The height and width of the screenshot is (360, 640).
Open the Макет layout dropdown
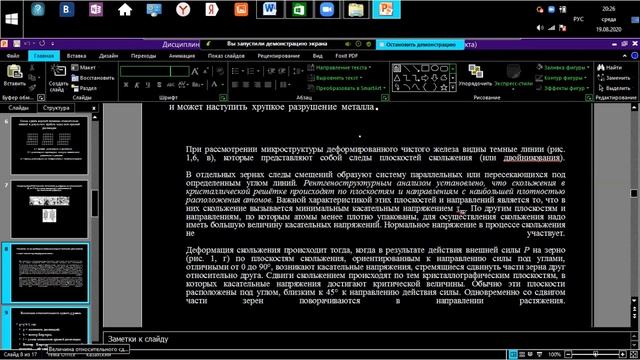pos(84,67)
